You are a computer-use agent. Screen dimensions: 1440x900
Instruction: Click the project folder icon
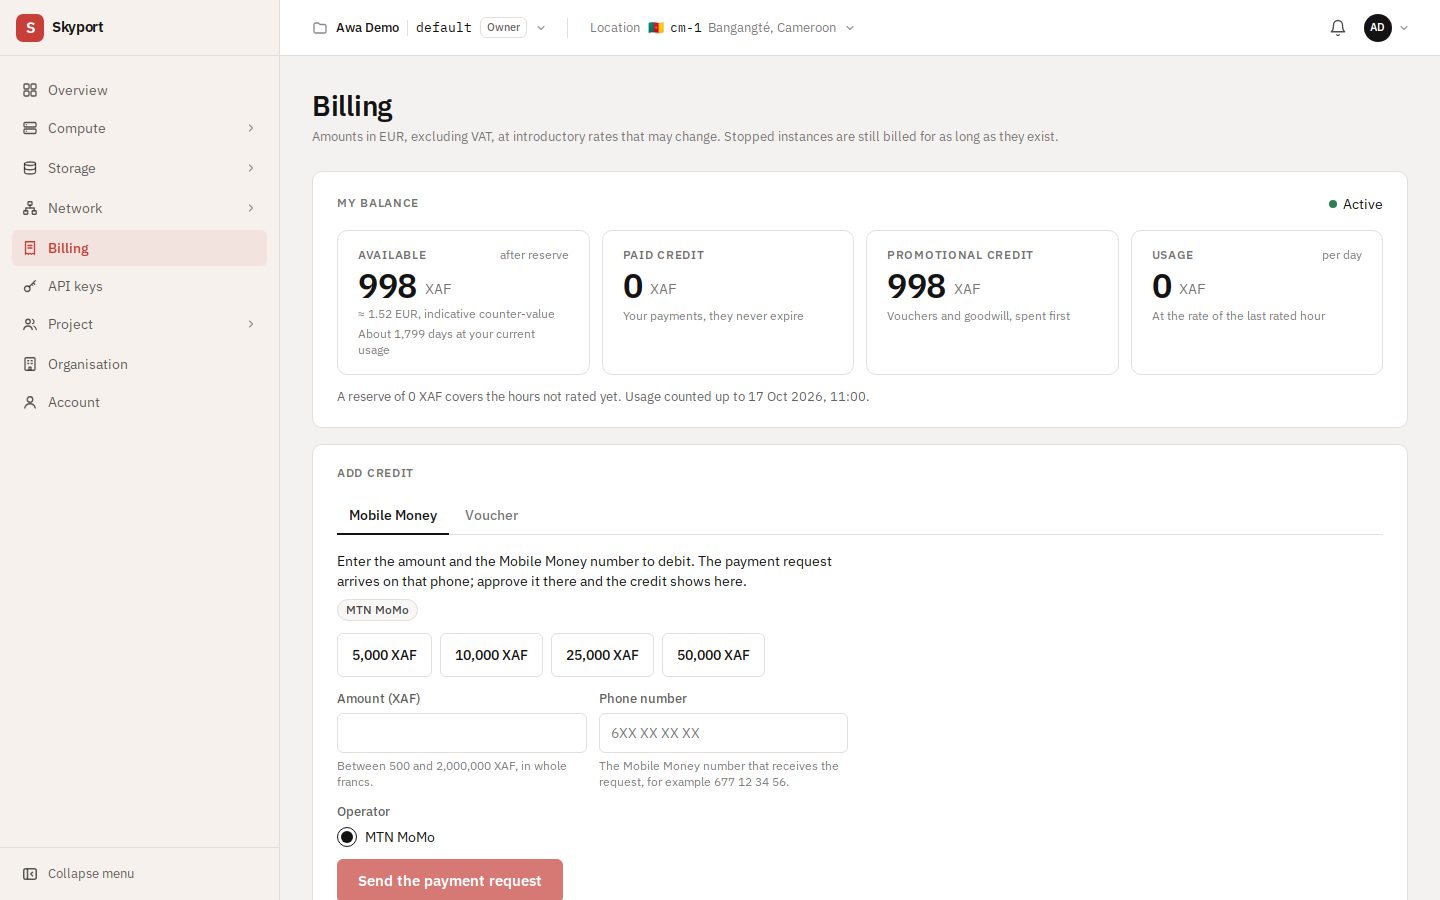[320, 28]
